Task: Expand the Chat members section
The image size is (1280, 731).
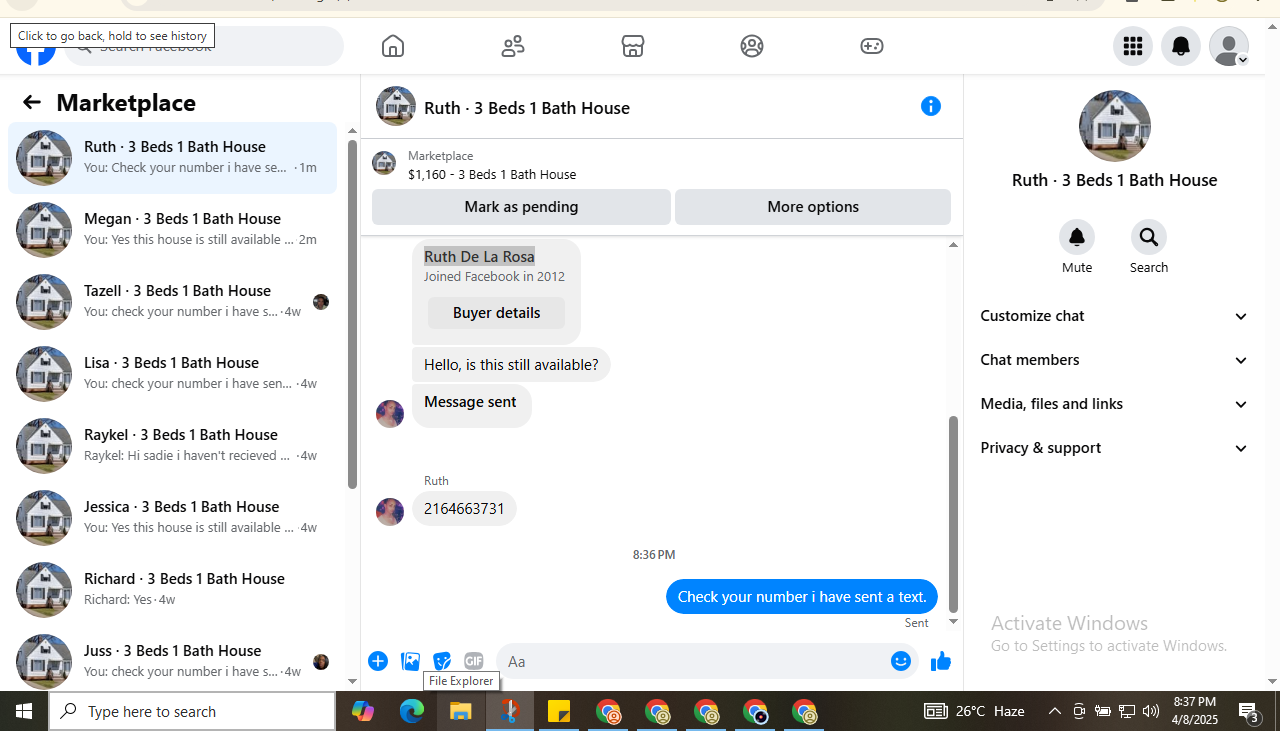Action: pos(1115,360)
